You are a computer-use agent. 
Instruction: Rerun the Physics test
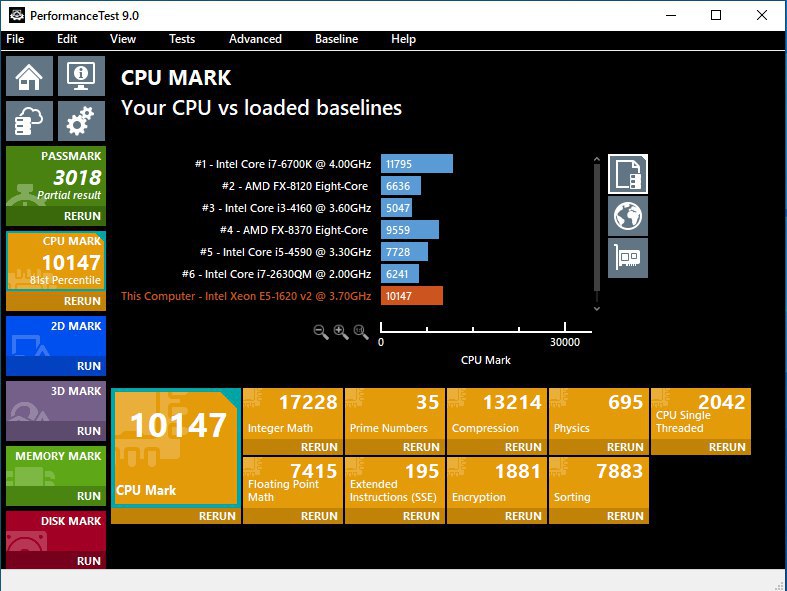click(599, 447)
